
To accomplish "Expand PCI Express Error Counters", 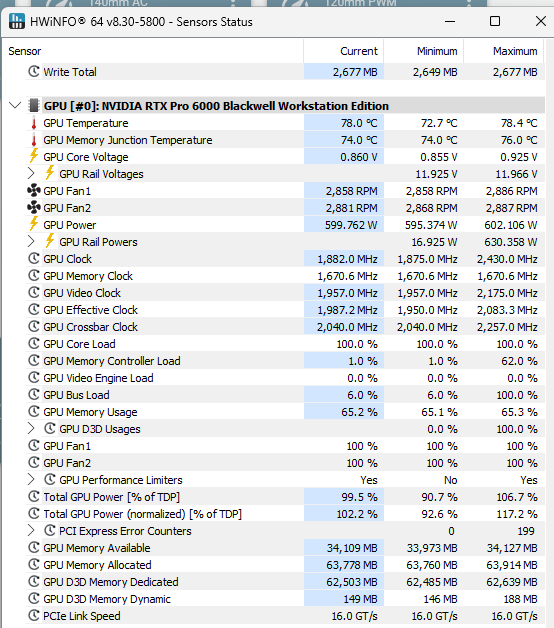I will (x=31, y=531).
